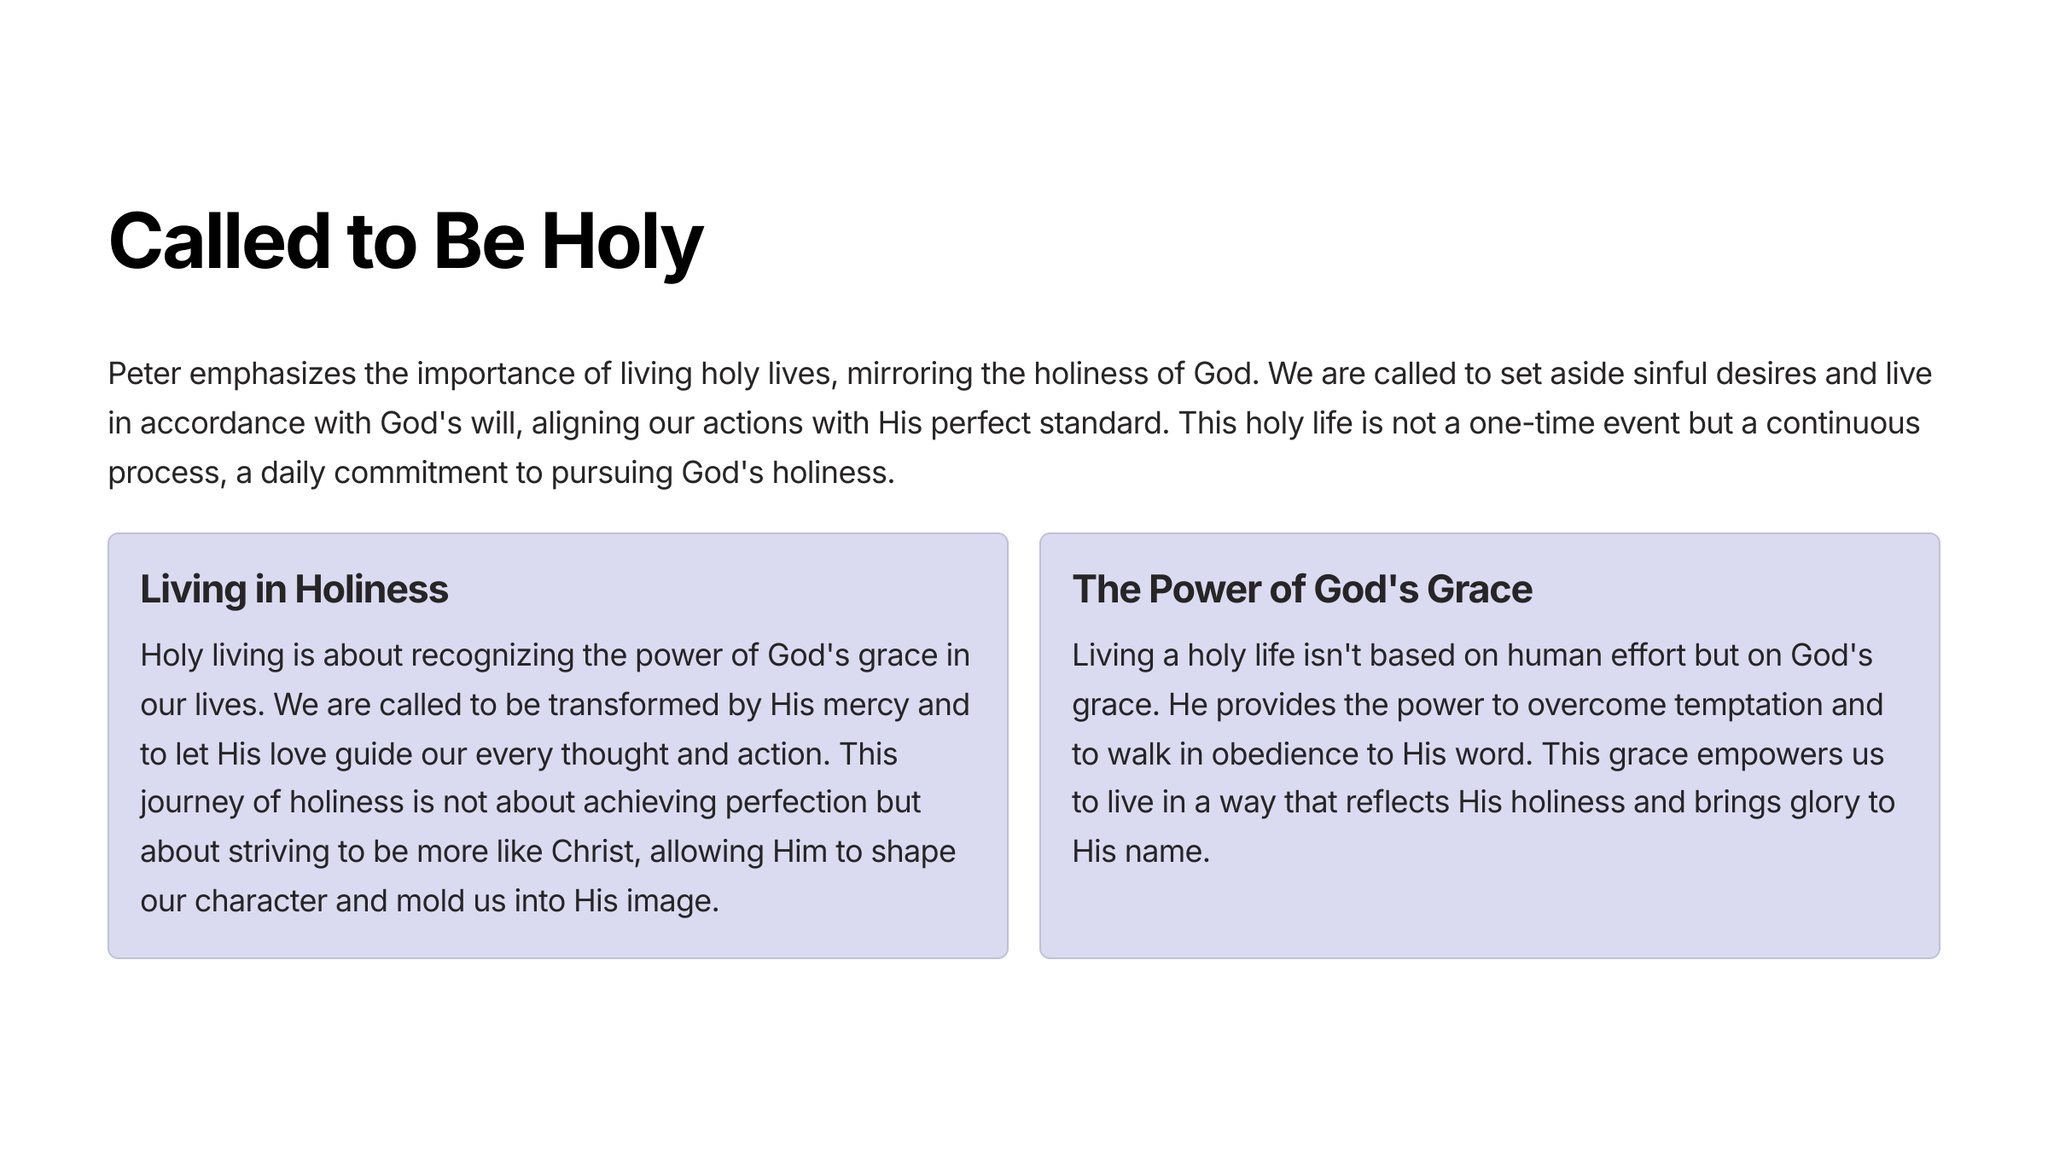The width and height of the screenshot is (2048, 1152).
Task: Click the "Called to Be Holy" slide title
Action: coord(405,242)
